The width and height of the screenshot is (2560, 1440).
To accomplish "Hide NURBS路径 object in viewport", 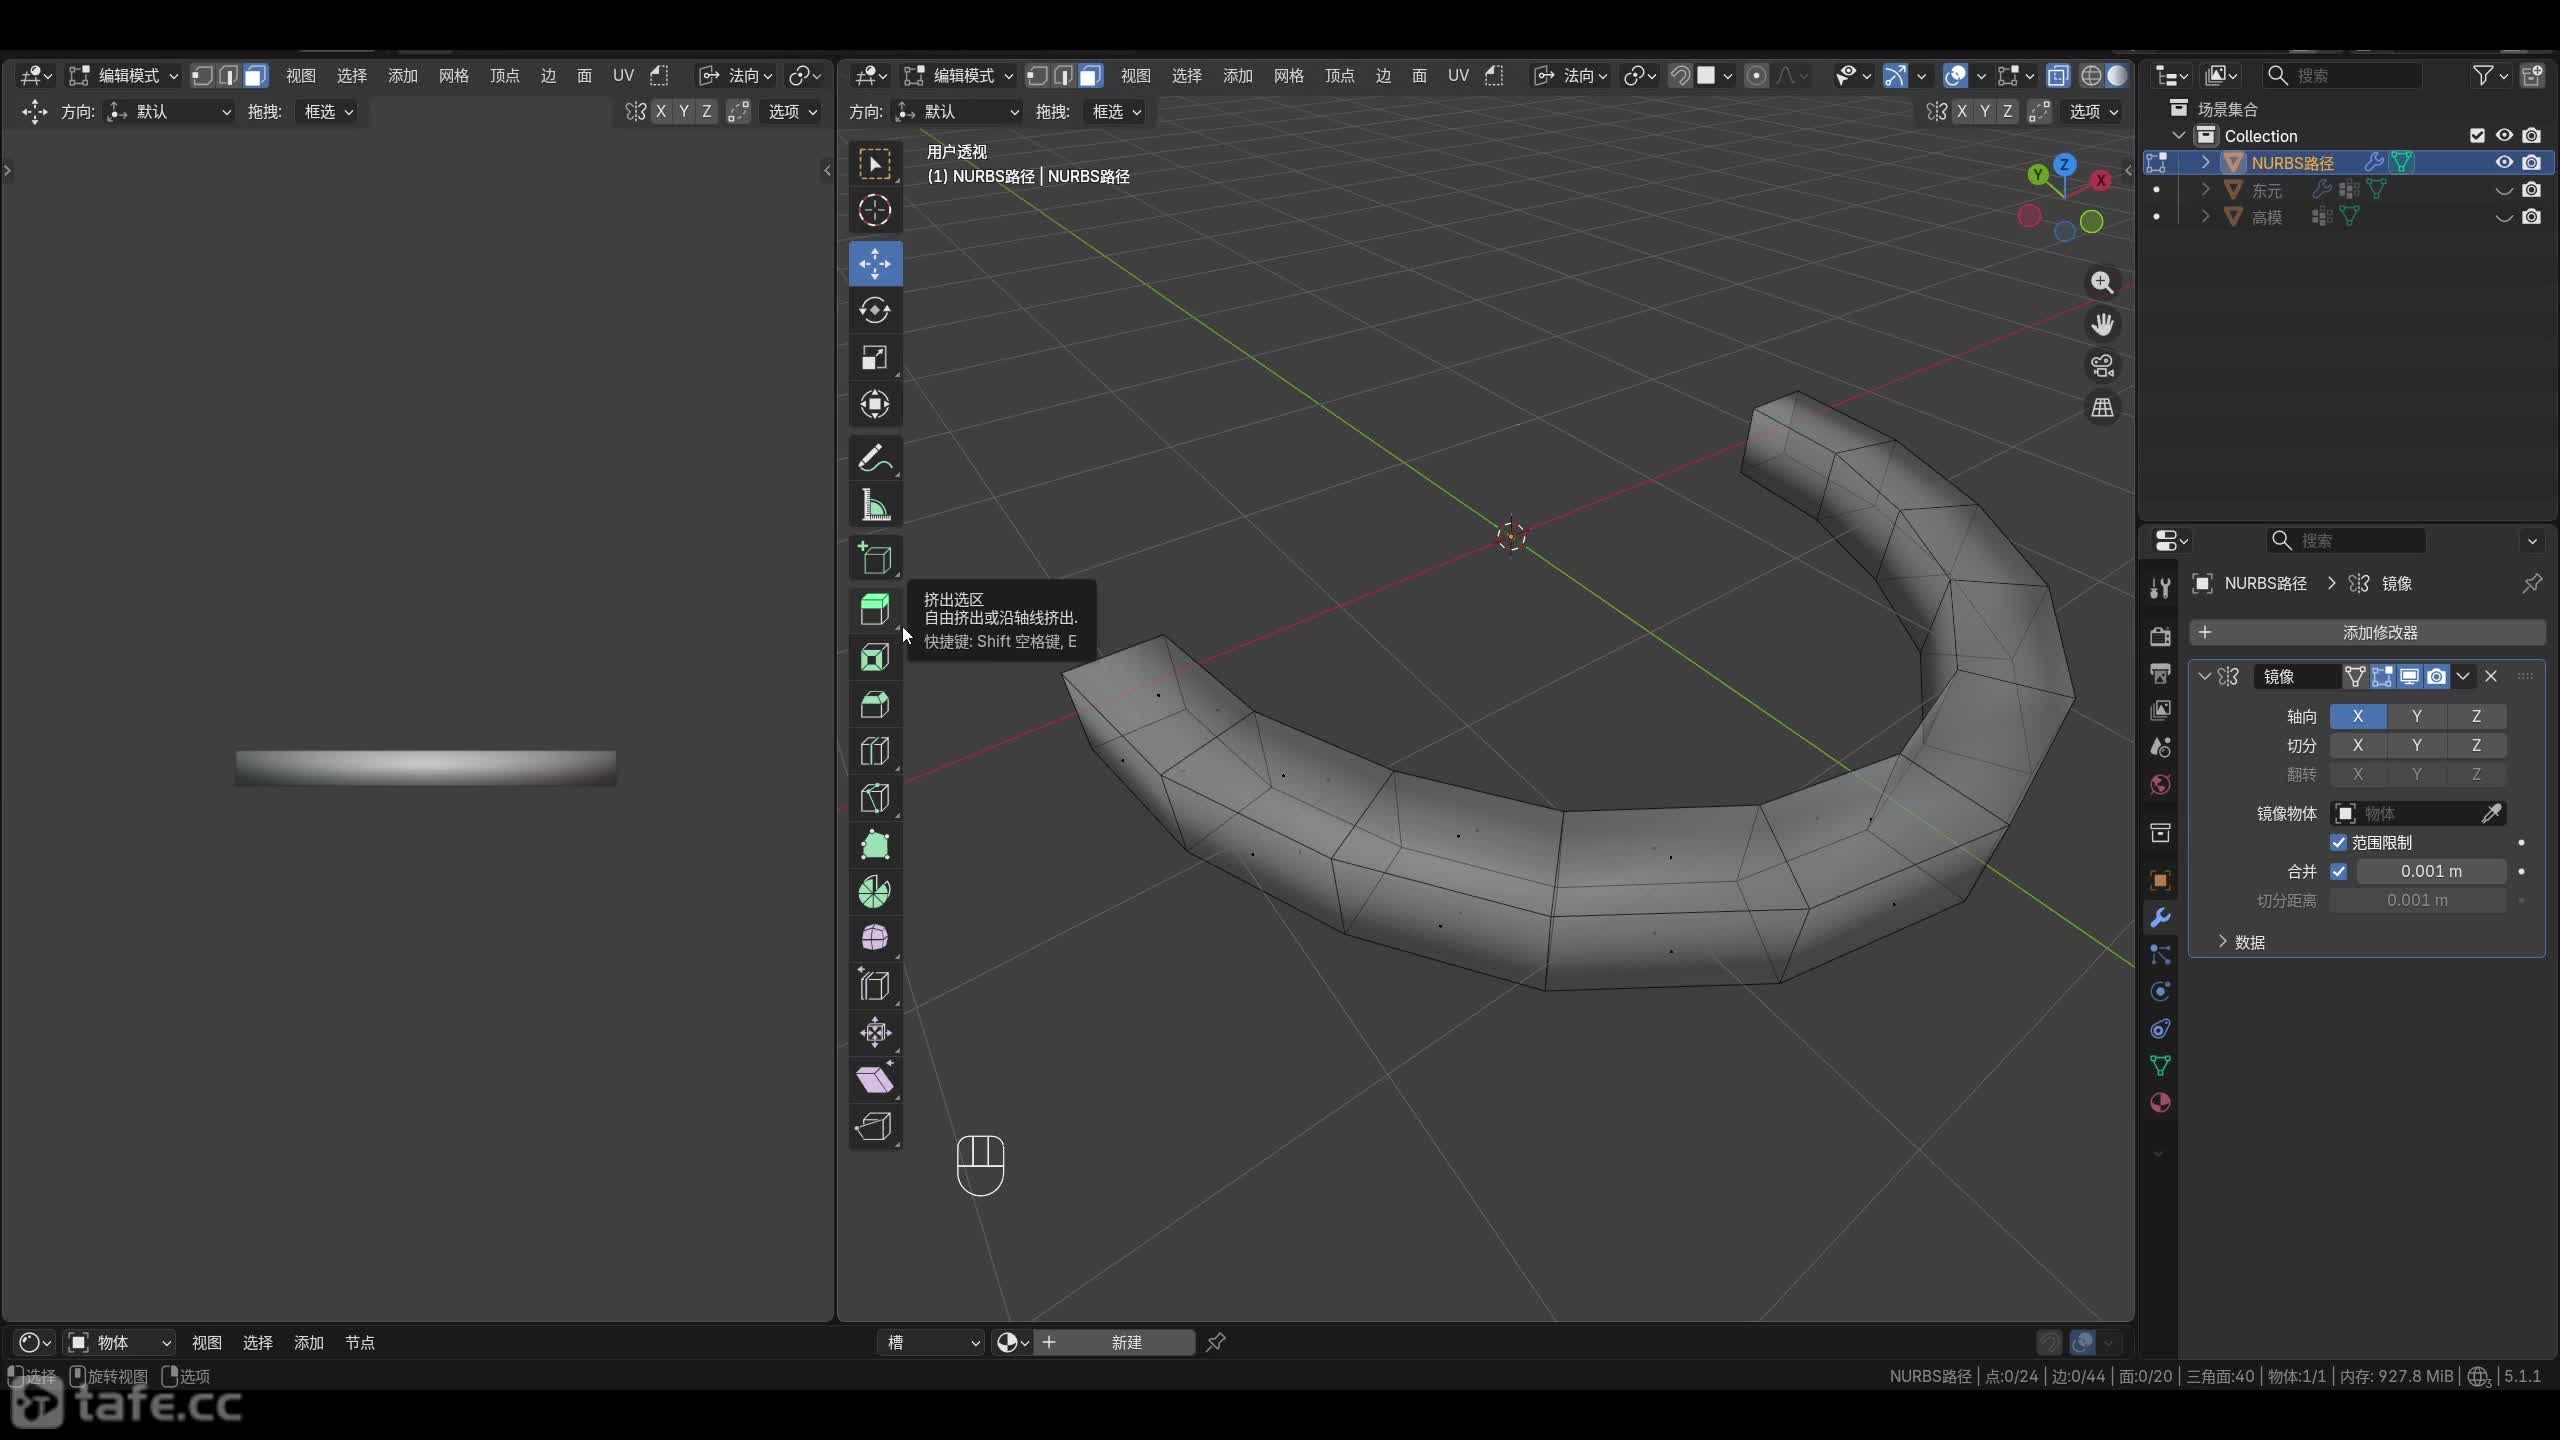I will 2504,163.
